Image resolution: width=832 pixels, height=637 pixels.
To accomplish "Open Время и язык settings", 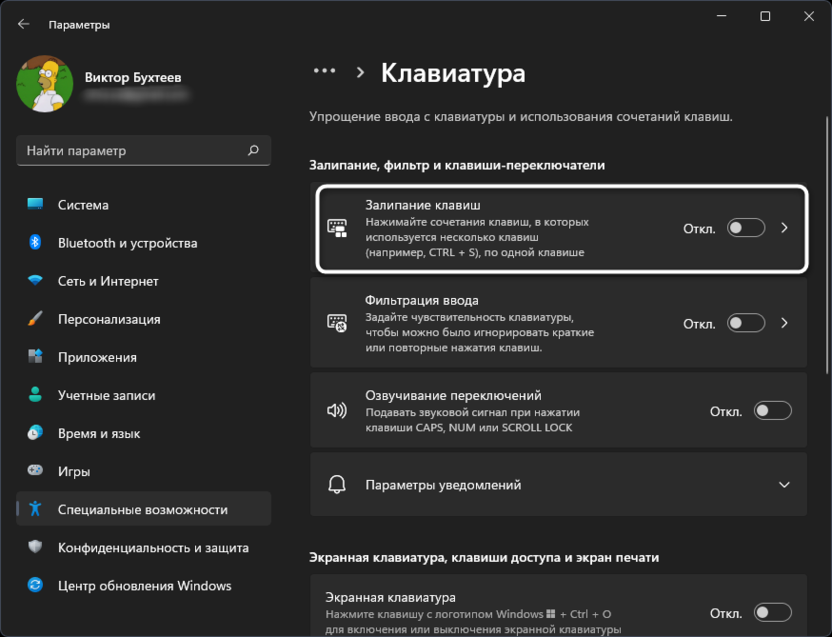I will pyautogui.click(x=144, y=433).
